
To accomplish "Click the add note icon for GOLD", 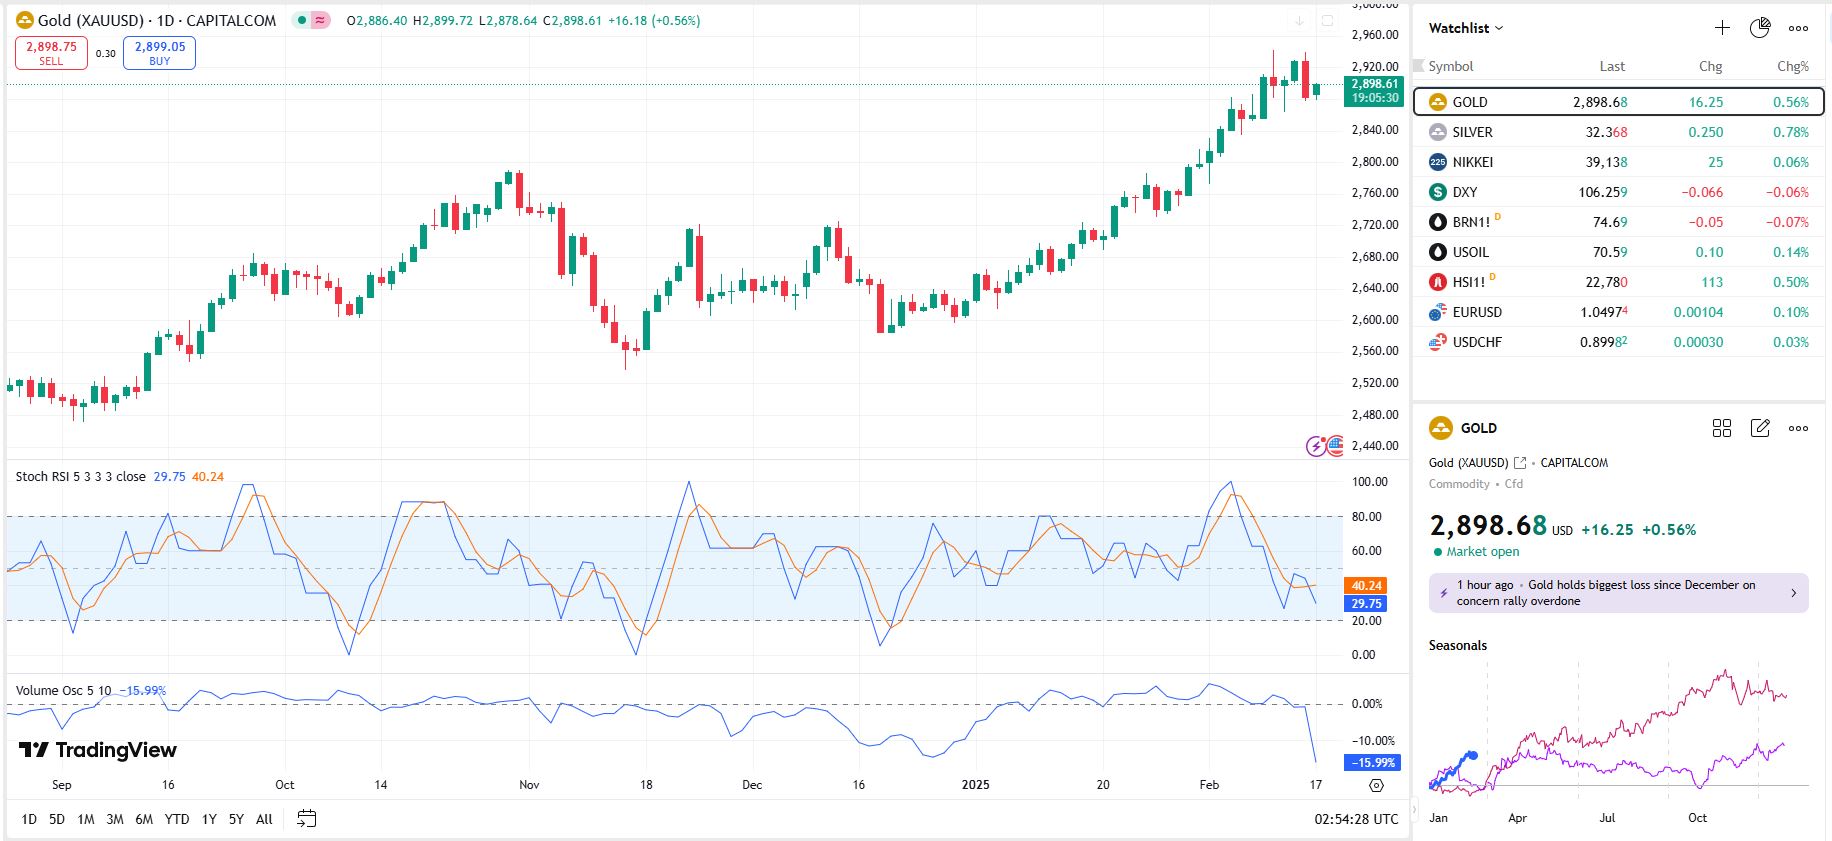I will pos(1760,428).
